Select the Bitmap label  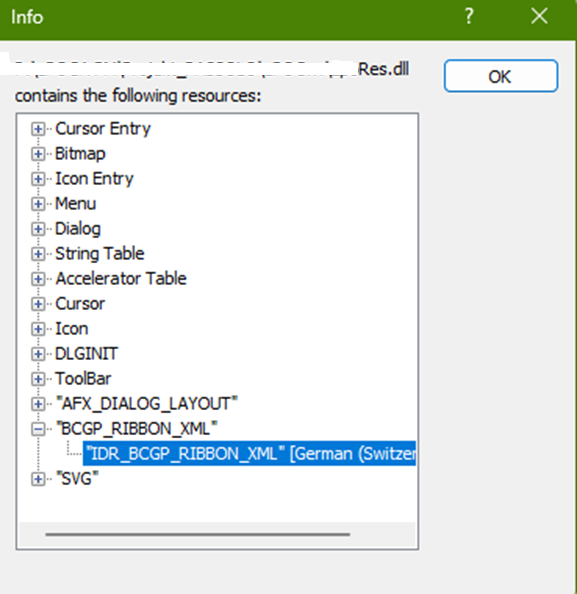(80, 154)
